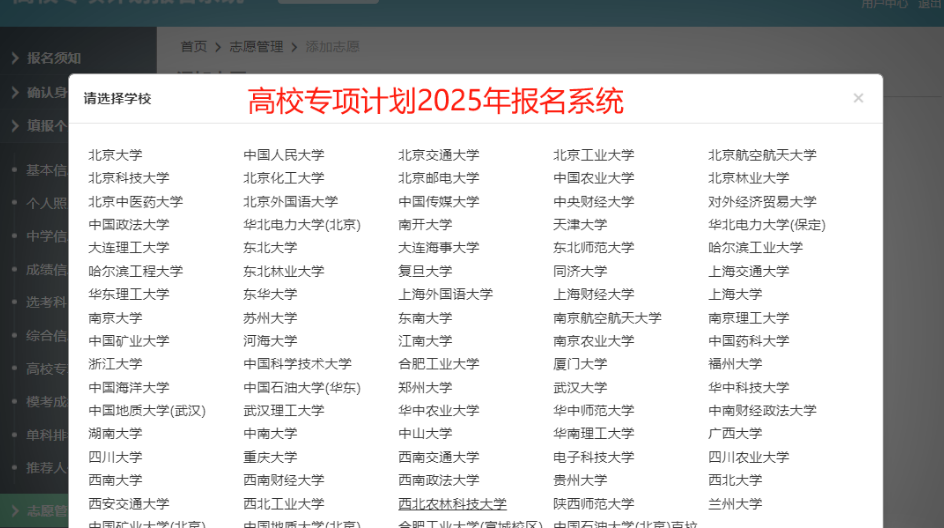The width and height of the screenshot is (944, 528).
Task: Expand the 填报个 sidebar section
Action: click(46, 126)
